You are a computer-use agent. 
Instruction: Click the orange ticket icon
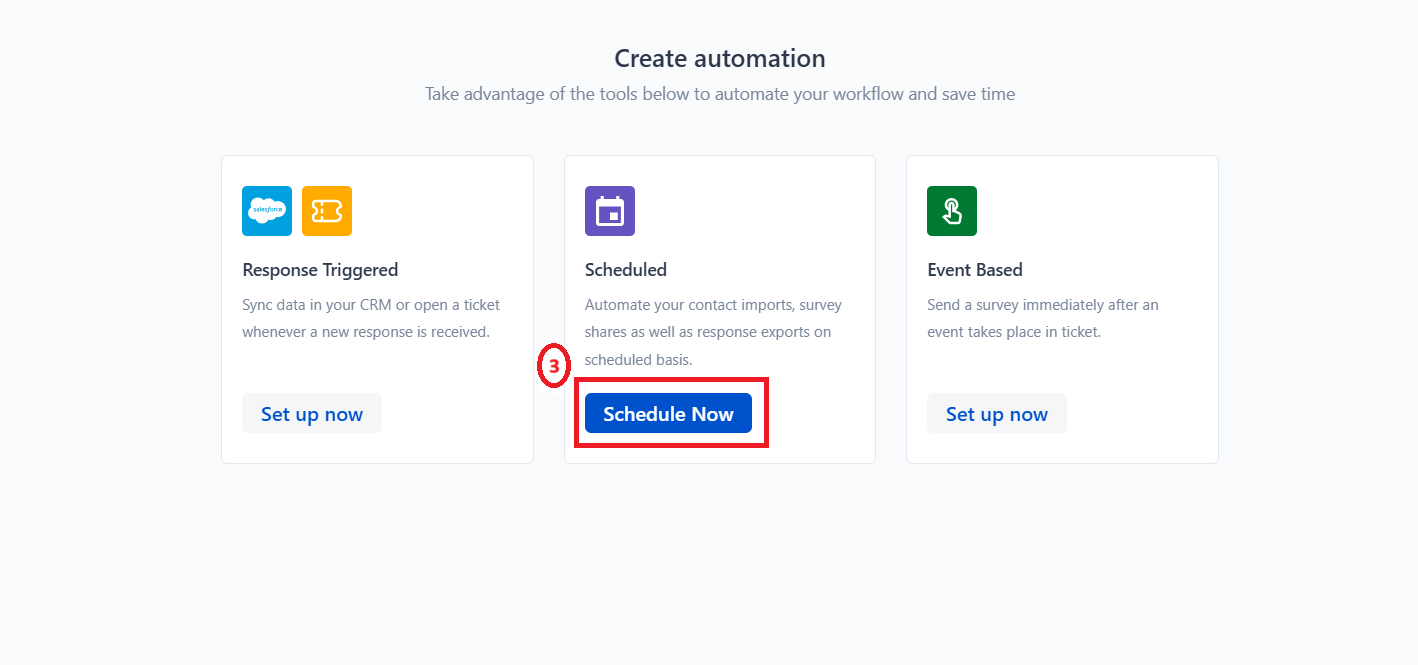pos(327,211)
